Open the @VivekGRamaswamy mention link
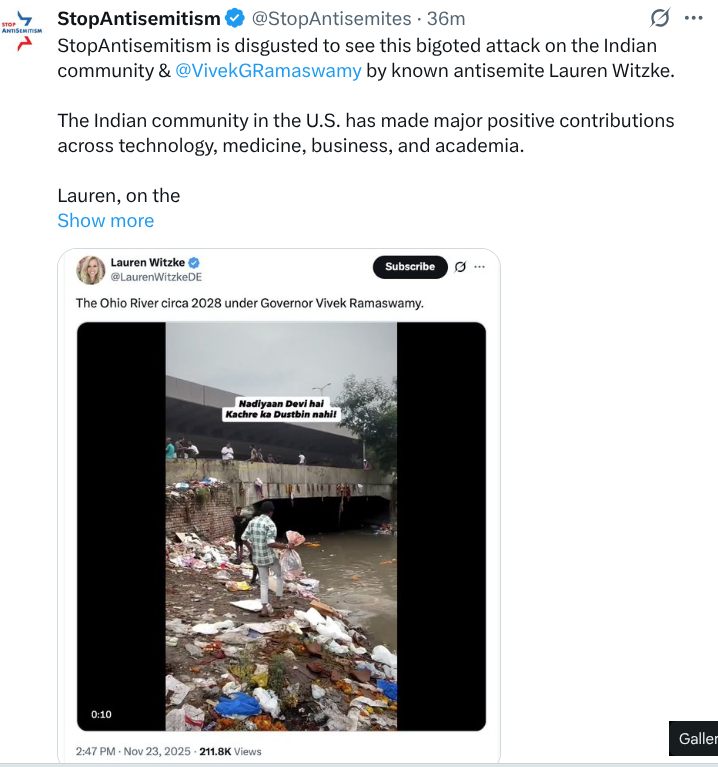718x767 pixels. (x=269, y=70)
